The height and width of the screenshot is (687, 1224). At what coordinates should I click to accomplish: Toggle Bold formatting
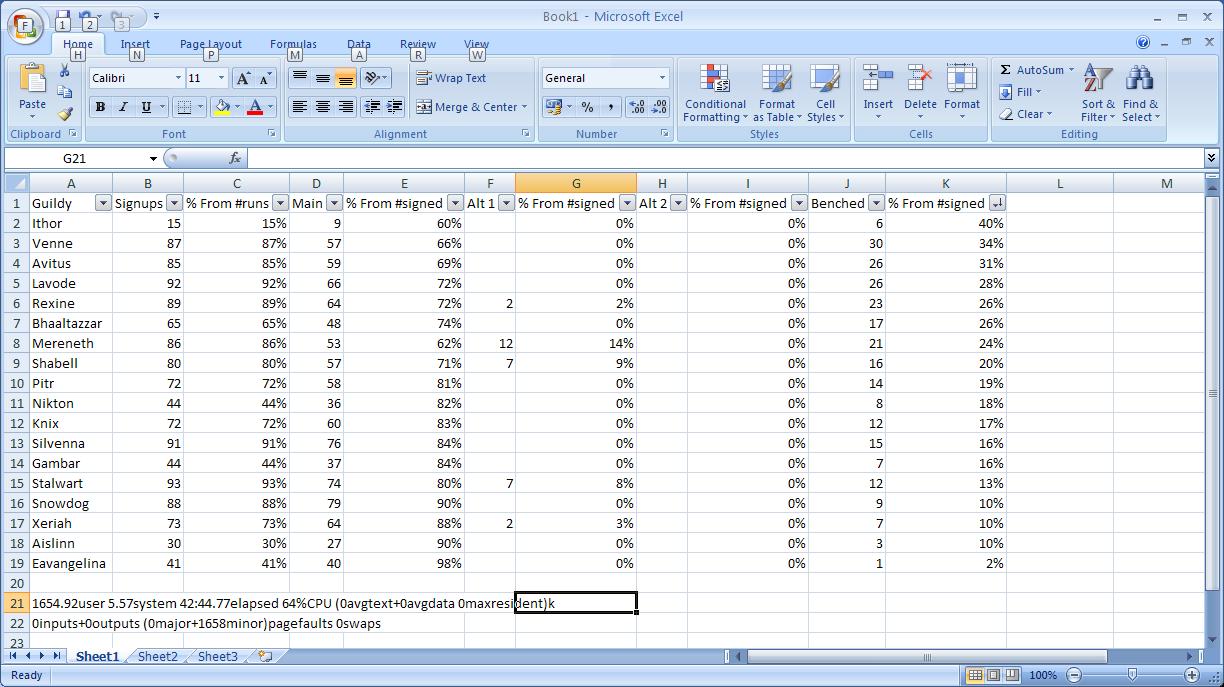coord(100,107)
